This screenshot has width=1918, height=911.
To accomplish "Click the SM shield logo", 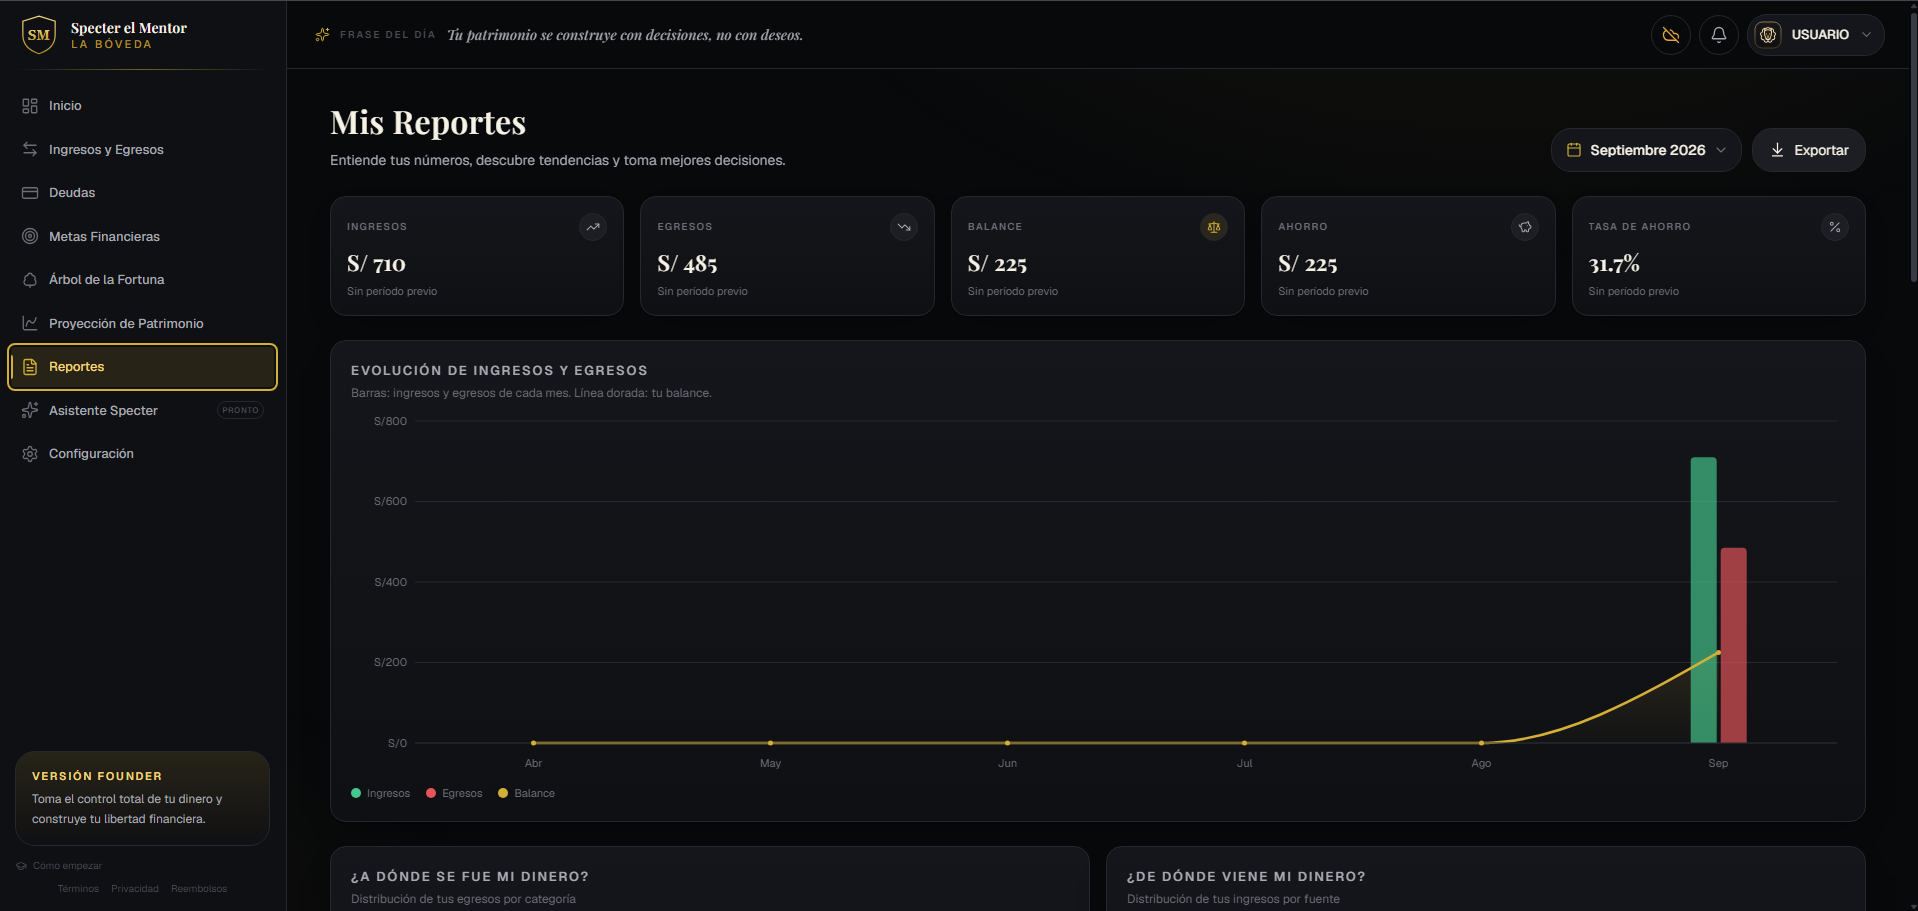I will click(x=39, y=35).
